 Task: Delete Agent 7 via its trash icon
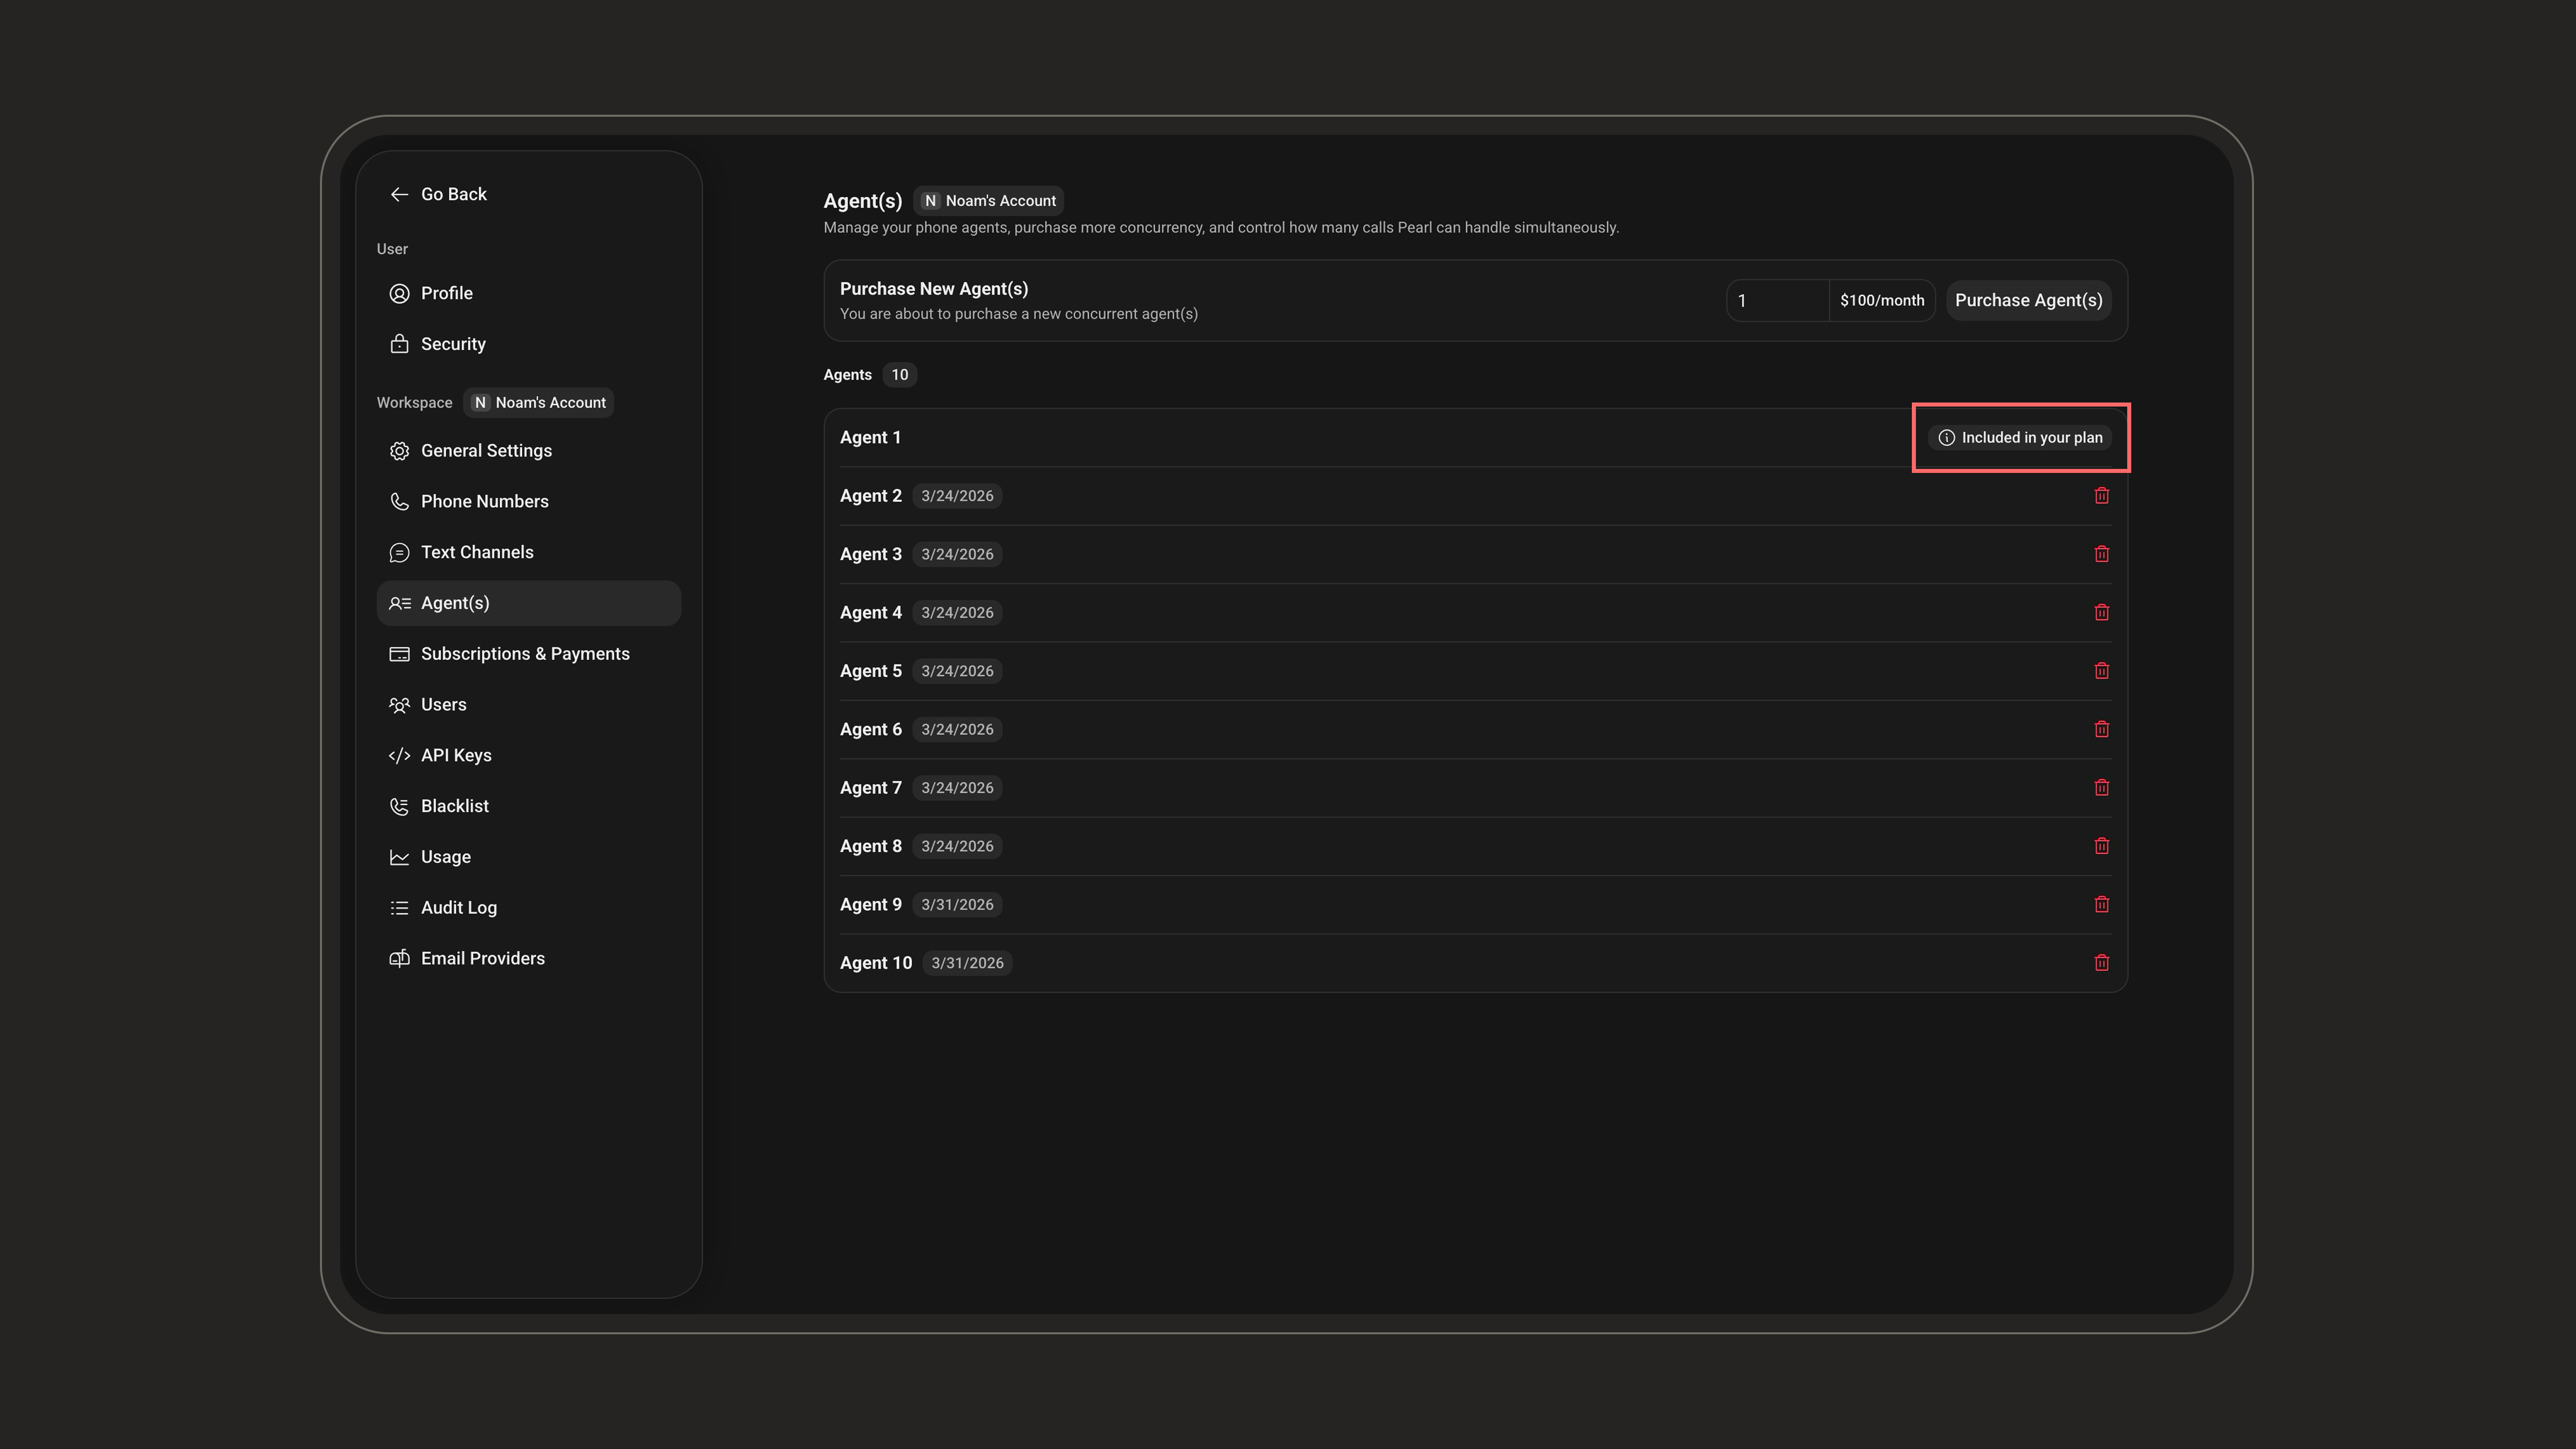(x=2101, y=788)
